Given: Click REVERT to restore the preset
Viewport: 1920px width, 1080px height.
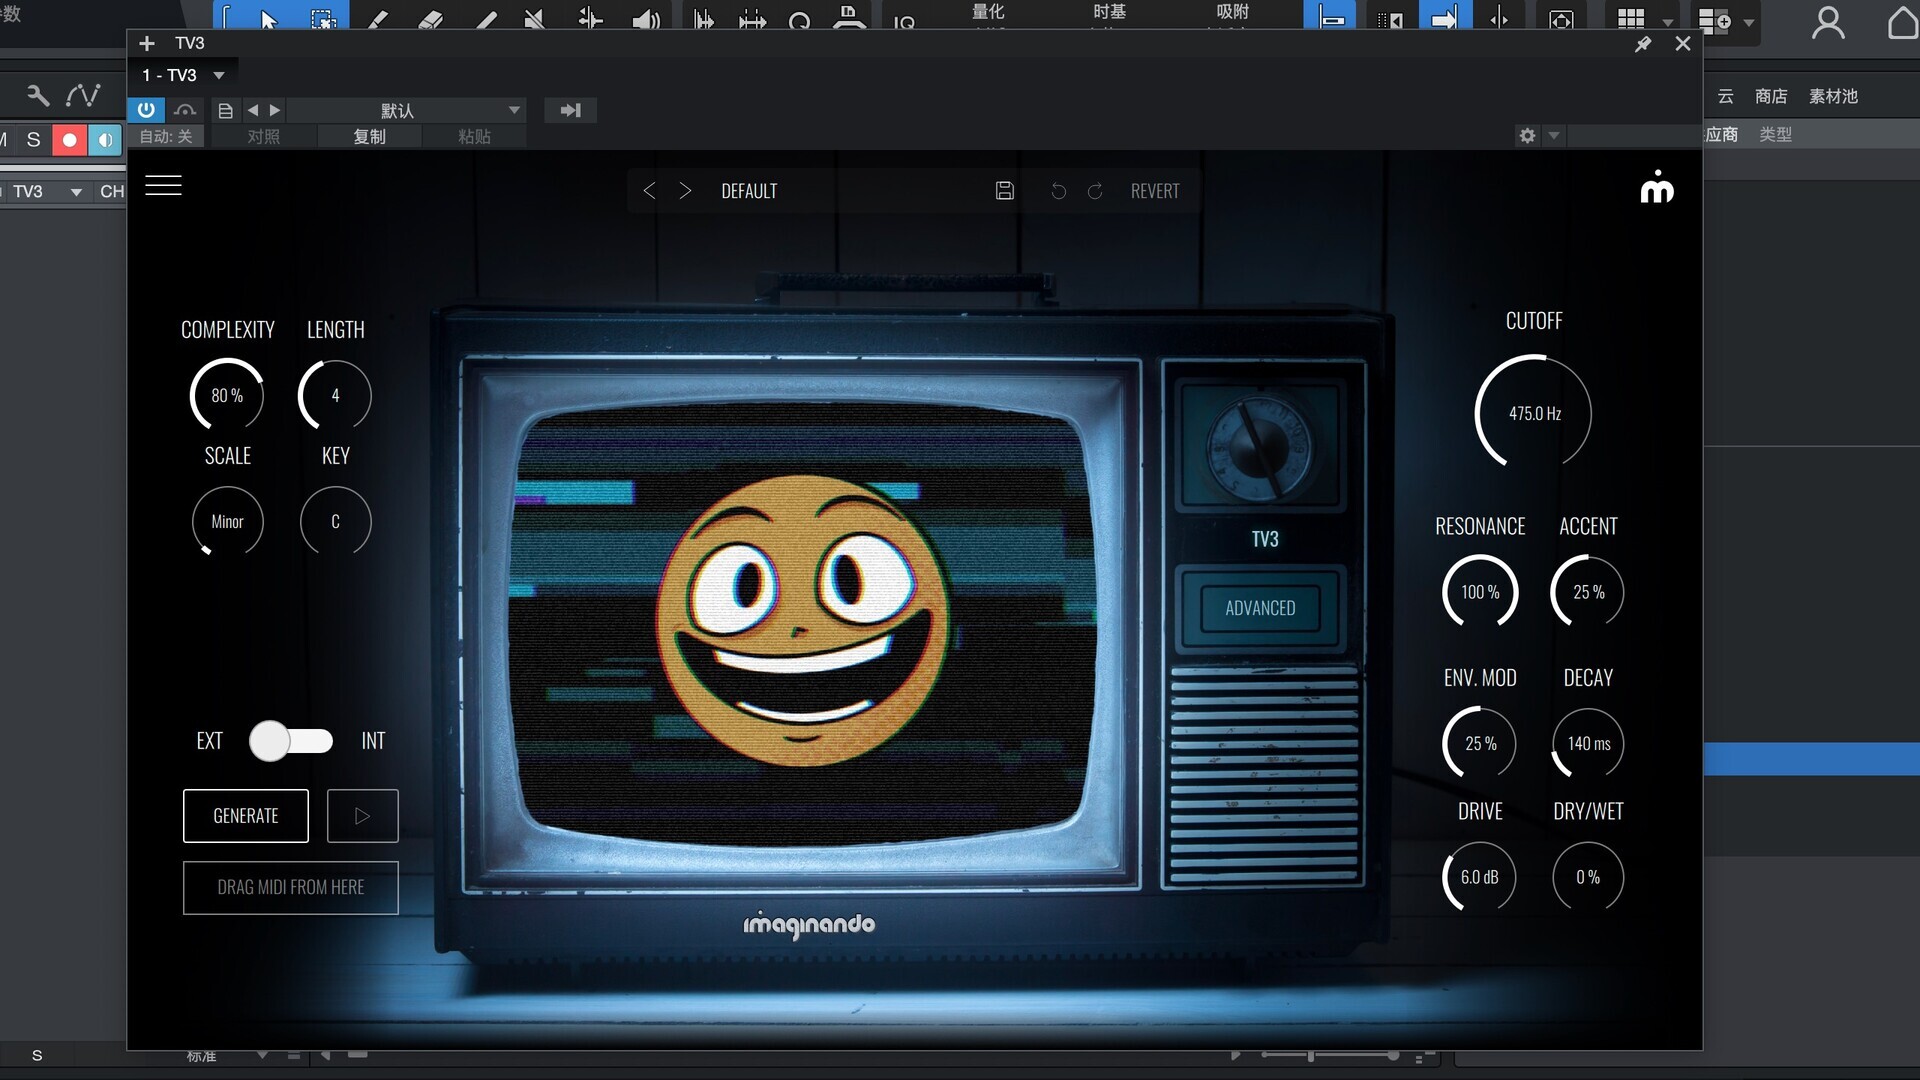Looking at the screenshot, I should [1155, 191].
